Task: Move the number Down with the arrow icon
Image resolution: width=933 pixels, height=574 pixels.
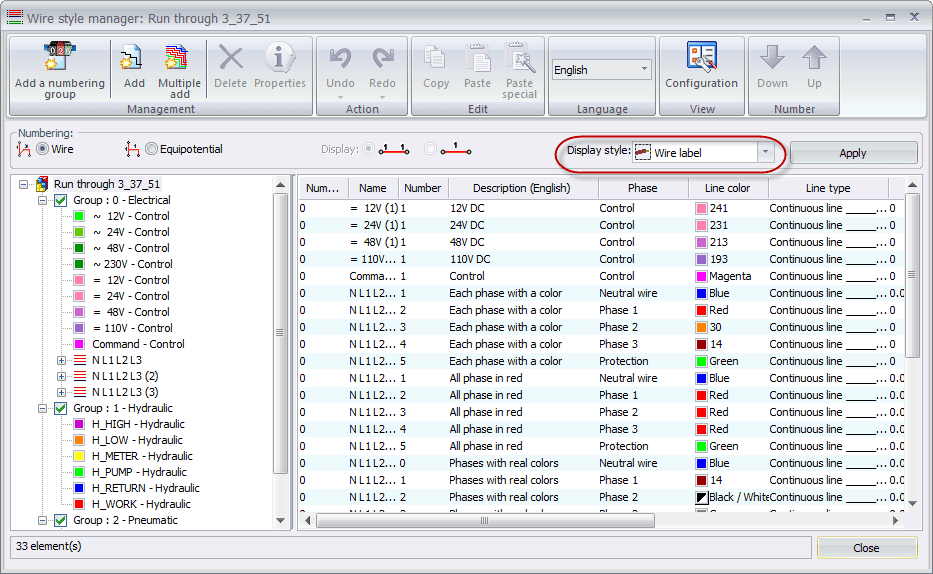Action: pyautogui.click(x=772, y=58)
